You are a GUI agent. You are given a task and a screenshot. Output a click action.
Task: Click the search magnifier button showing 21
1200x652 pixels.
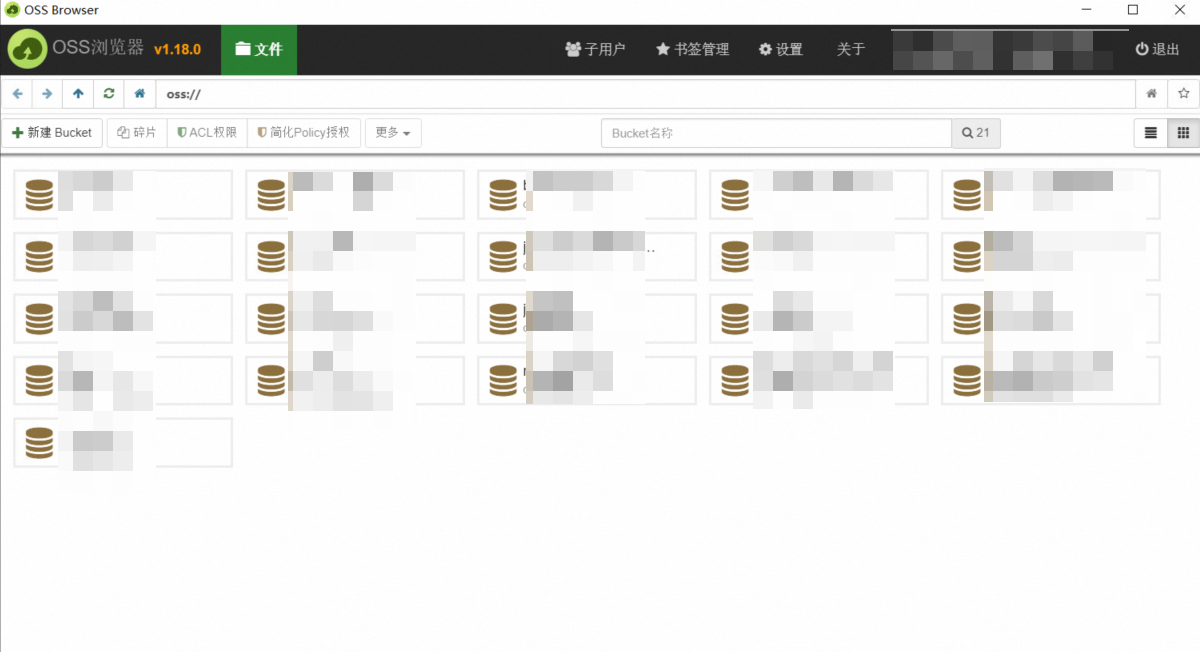pyautogui.click(x=975, y=133)
